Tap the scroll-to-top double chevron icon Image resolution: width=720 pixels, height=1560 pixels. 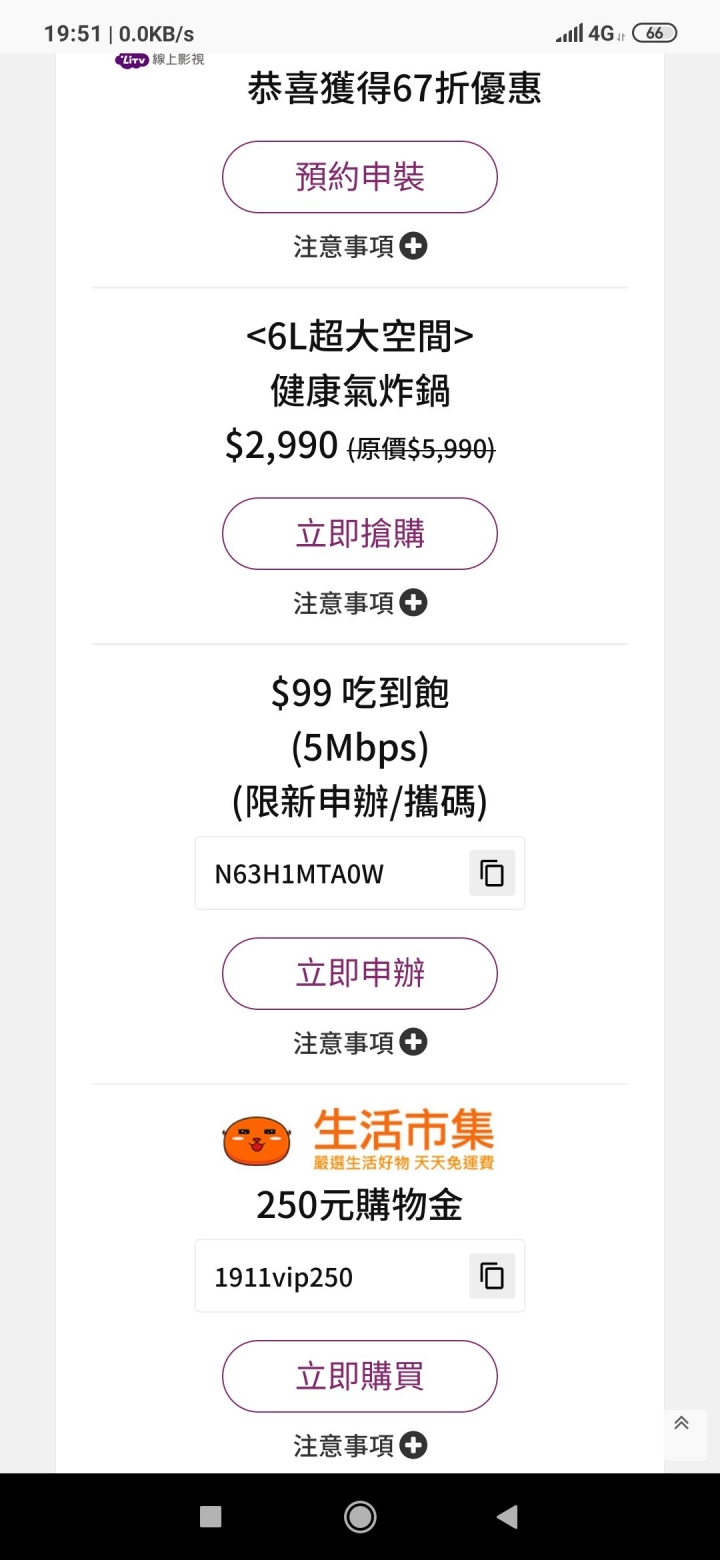pos(681,1423)
